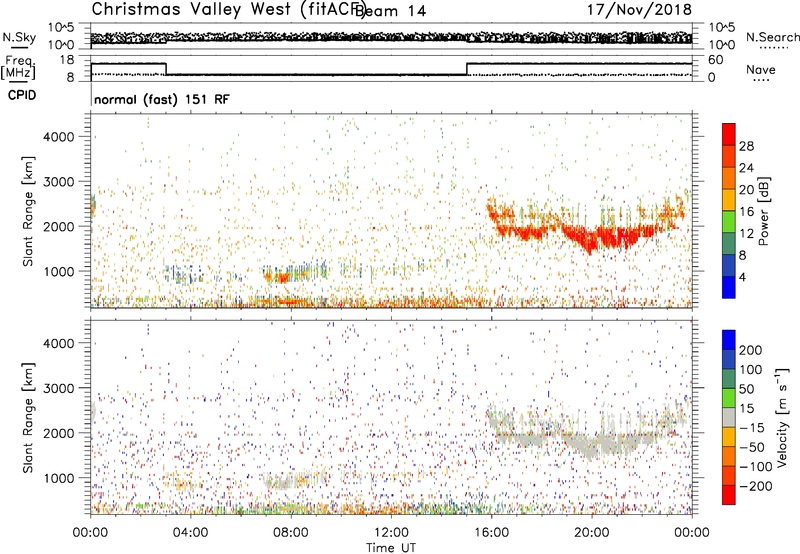Pick the bright blue swatch below 4 dB

[x=729, y=287]
